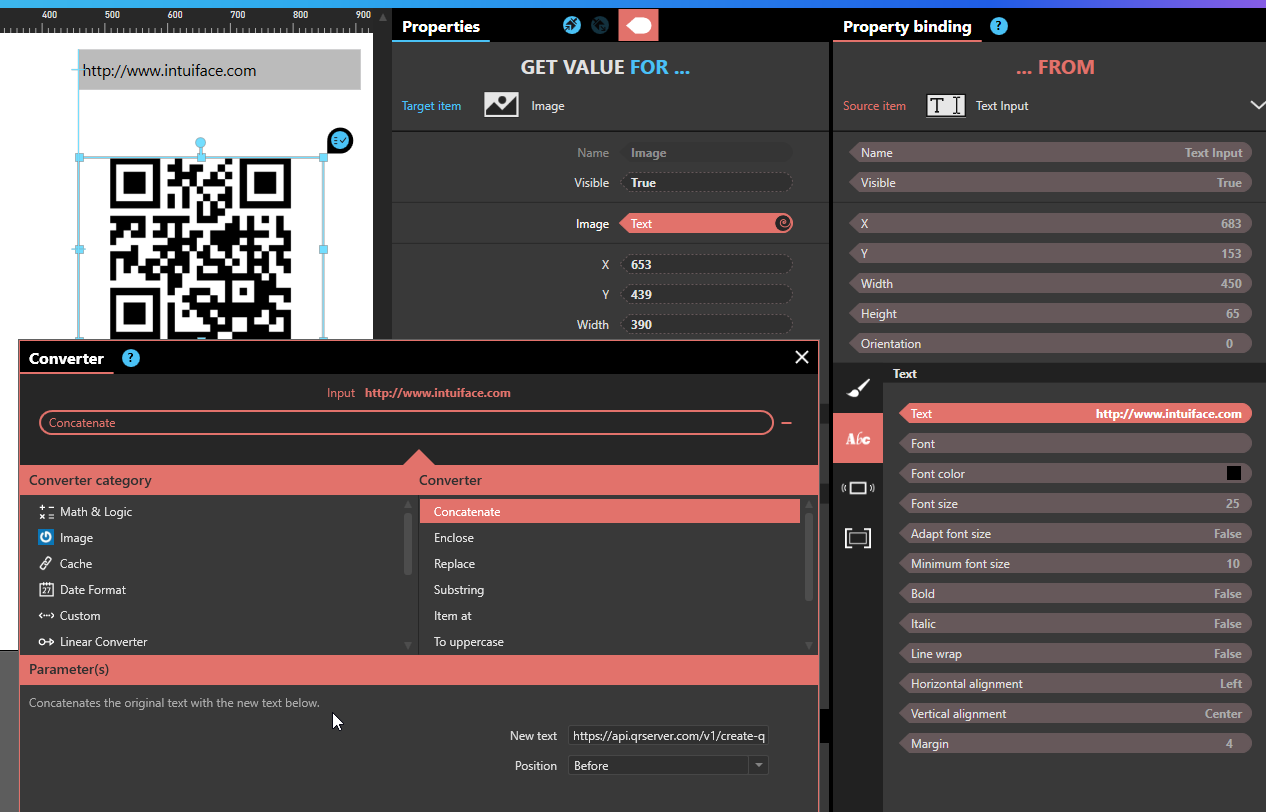Click the blue binding badge on the QR code
Image resolution: width=1266 pixels, height=812 pixels.
click(x=340, y=140)
